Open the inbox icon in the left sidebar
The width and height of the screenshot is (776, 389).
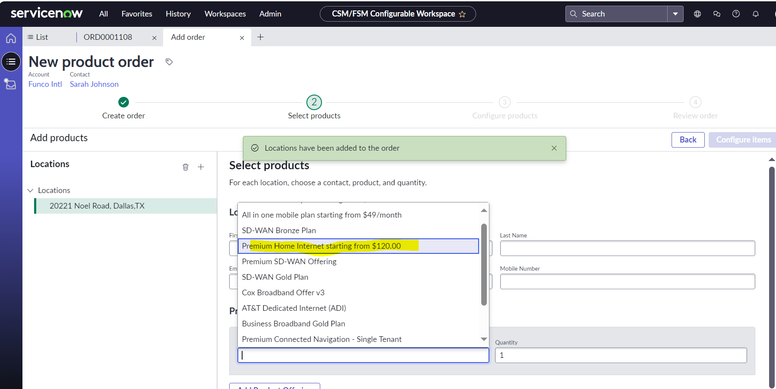click(x=10, y=84)
